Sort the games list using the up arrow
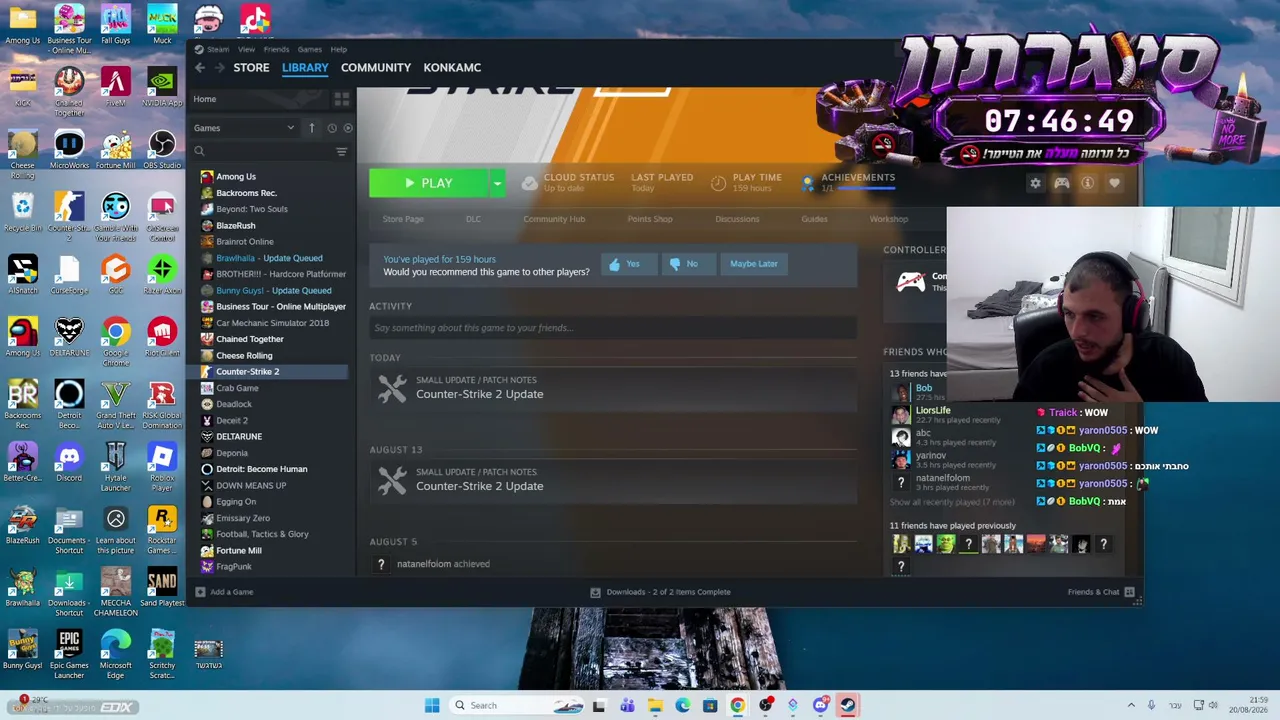 click(x=311, y=128)
